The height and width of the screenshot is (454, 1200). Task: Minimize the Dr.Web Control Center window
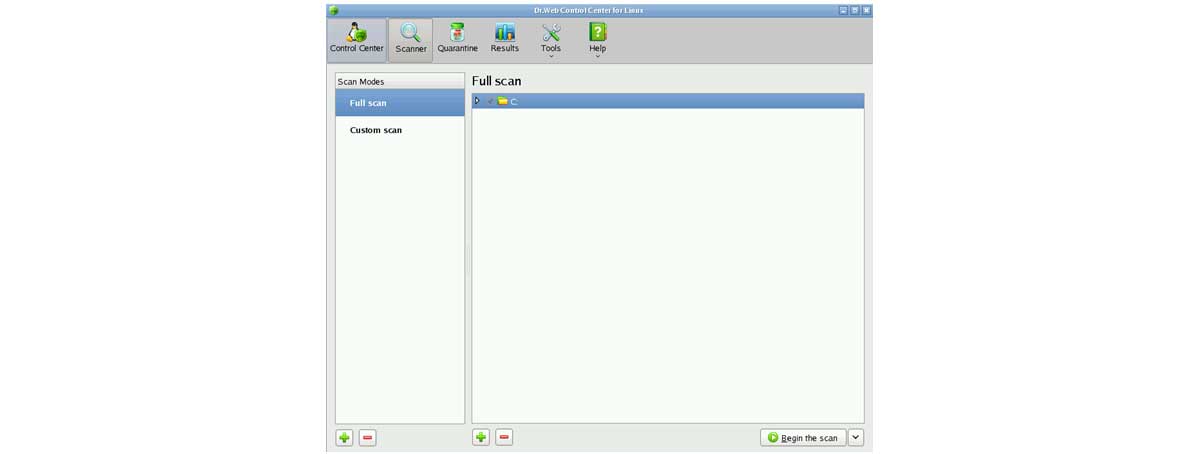click(x=843, y=10)
